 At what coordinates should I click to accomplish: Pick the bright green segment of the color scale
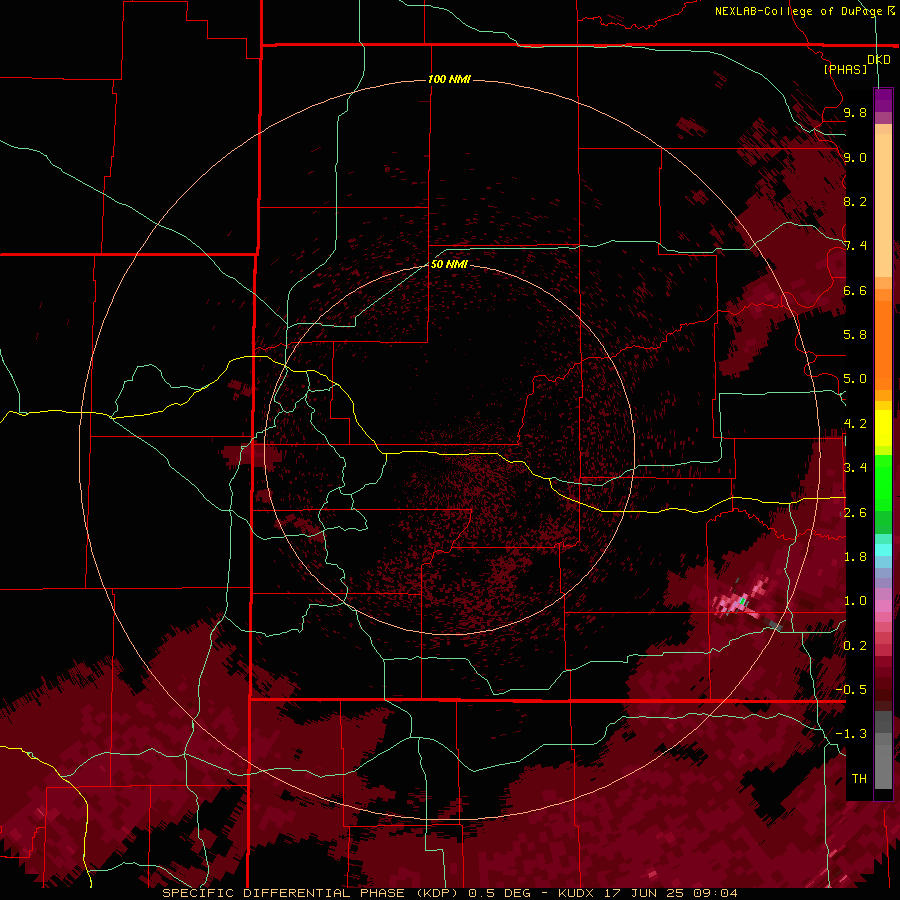[883, 483]
